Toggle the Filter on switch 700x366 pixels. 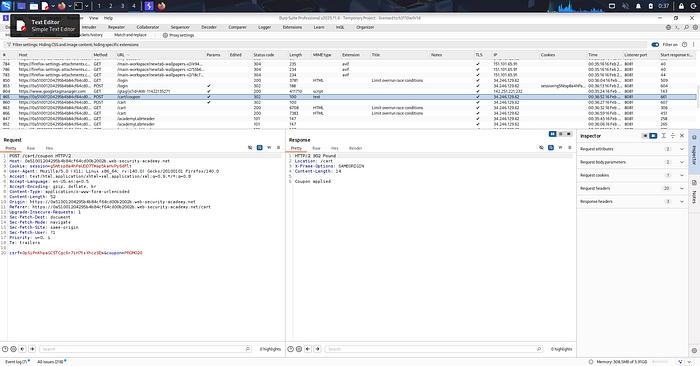point(655,45)
